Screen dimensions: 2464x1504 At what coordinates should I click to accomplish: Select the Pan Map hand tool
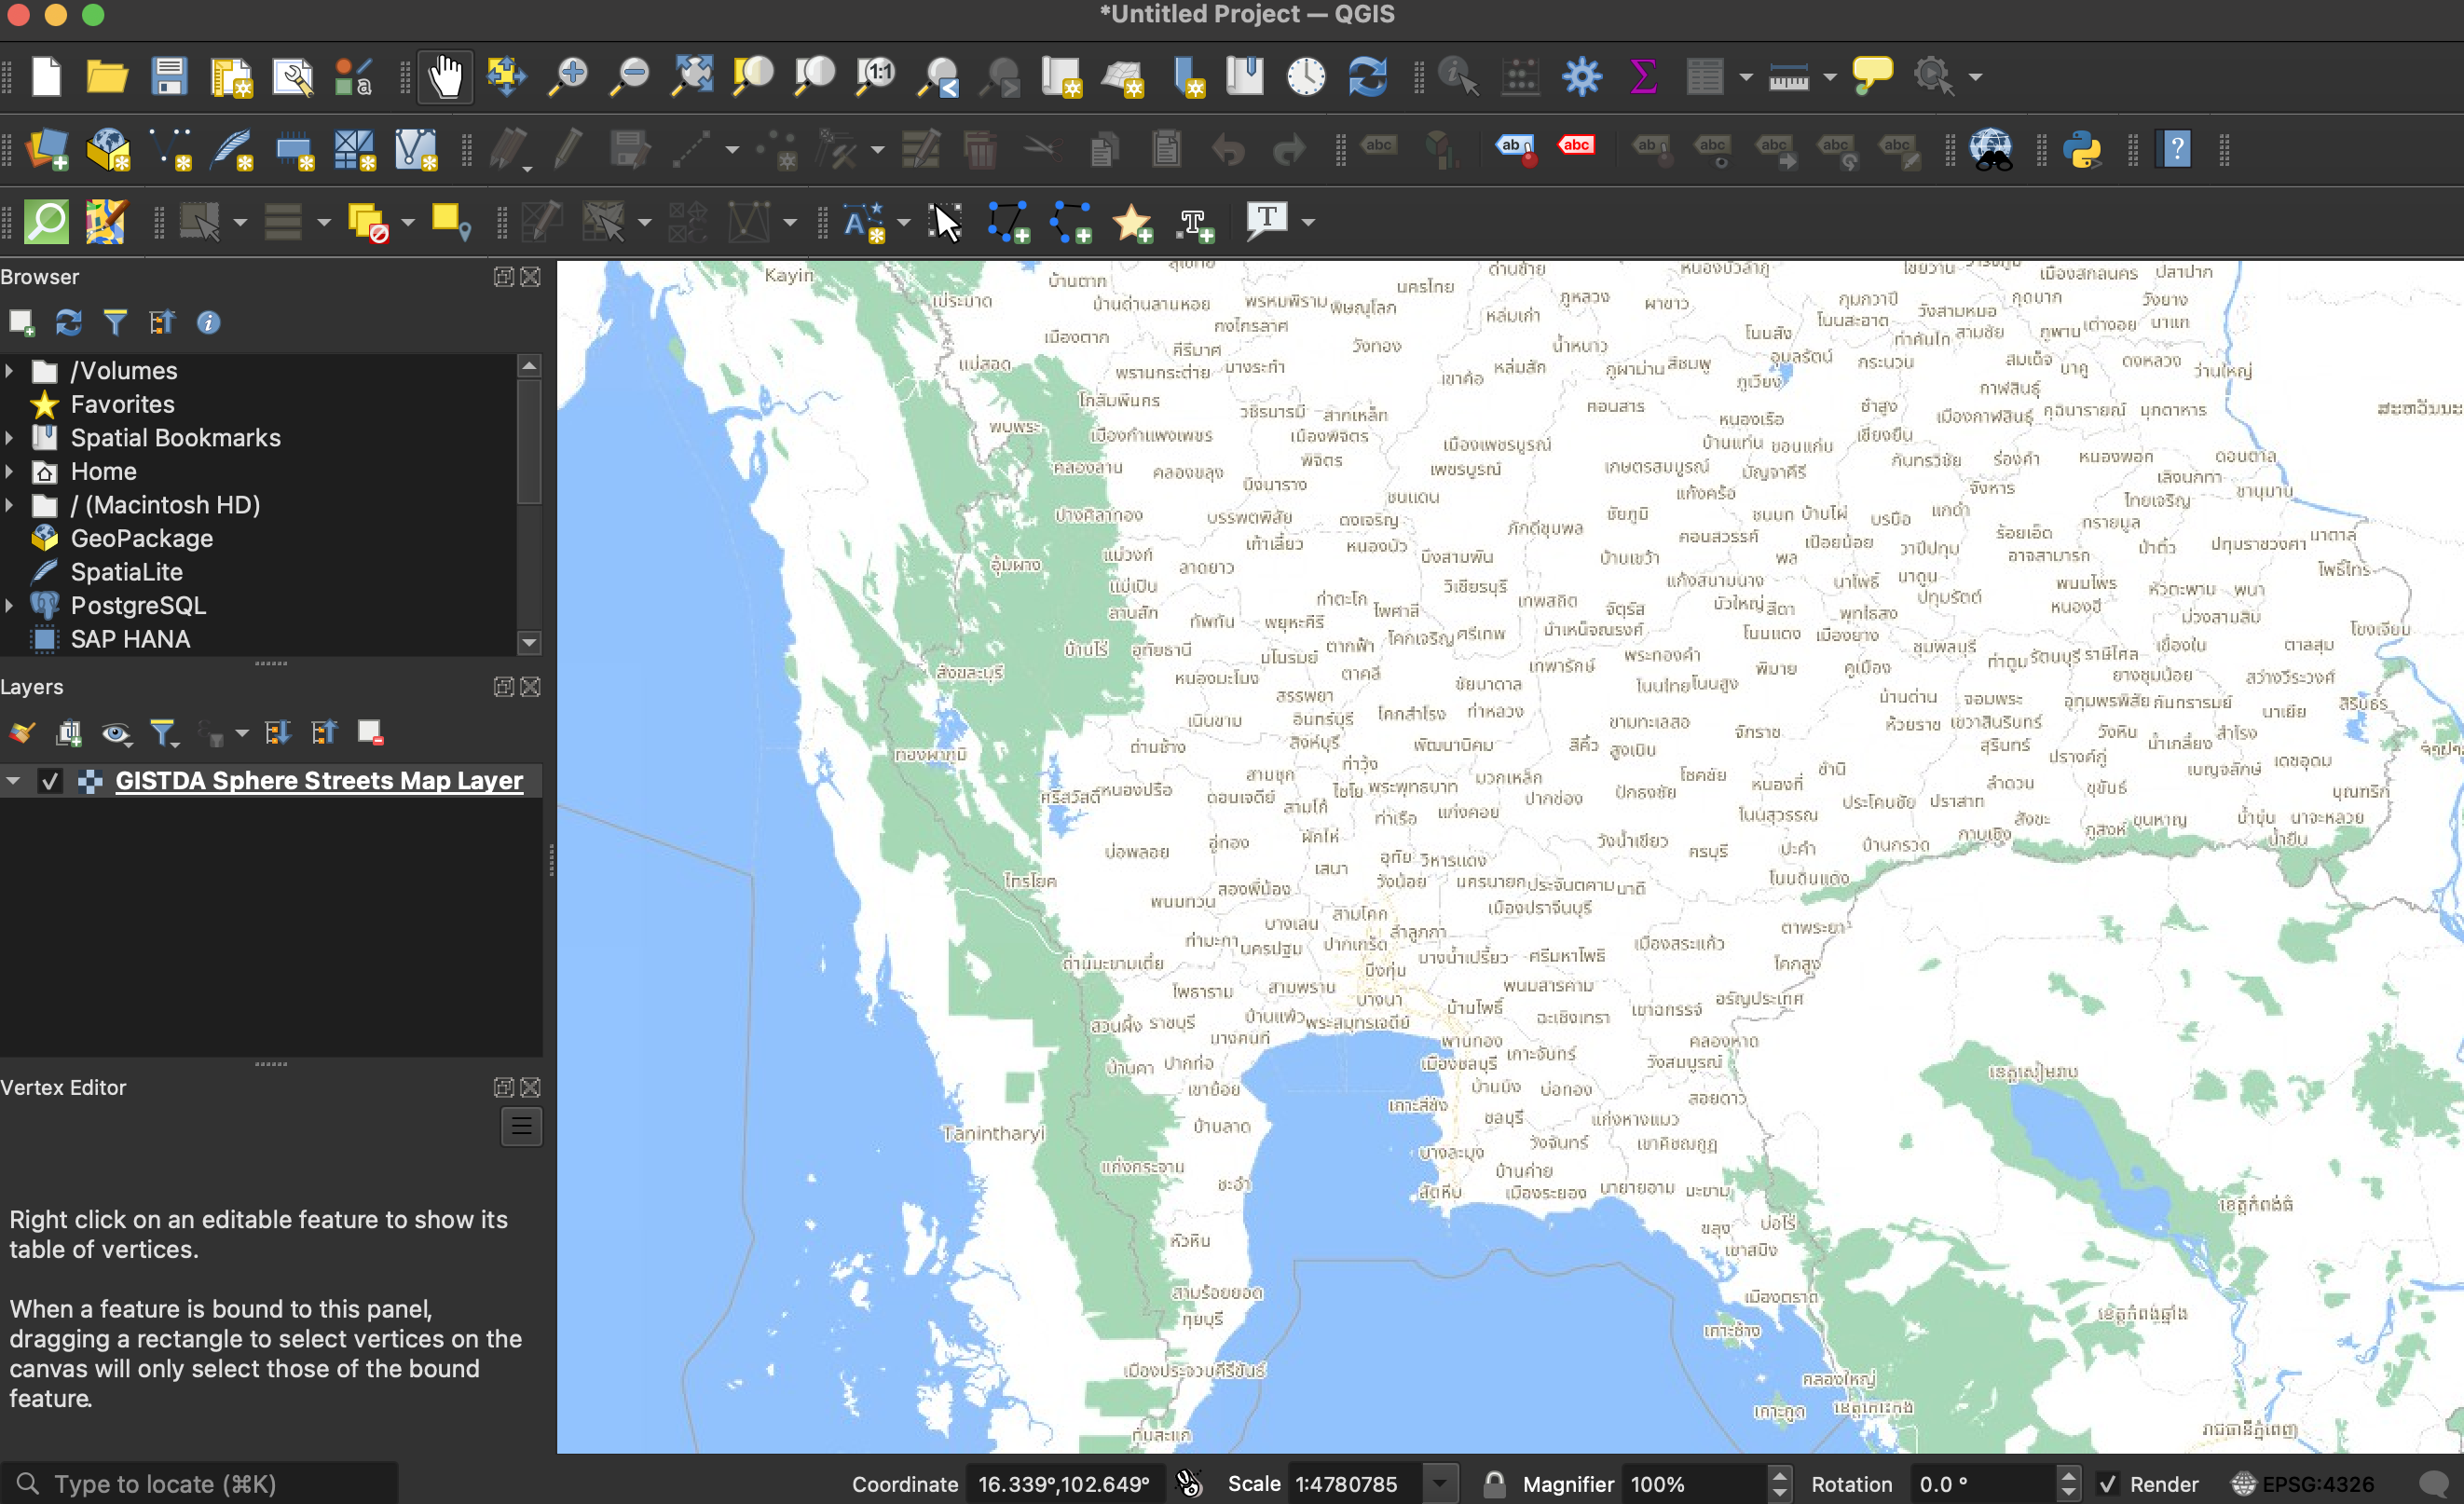446,76
